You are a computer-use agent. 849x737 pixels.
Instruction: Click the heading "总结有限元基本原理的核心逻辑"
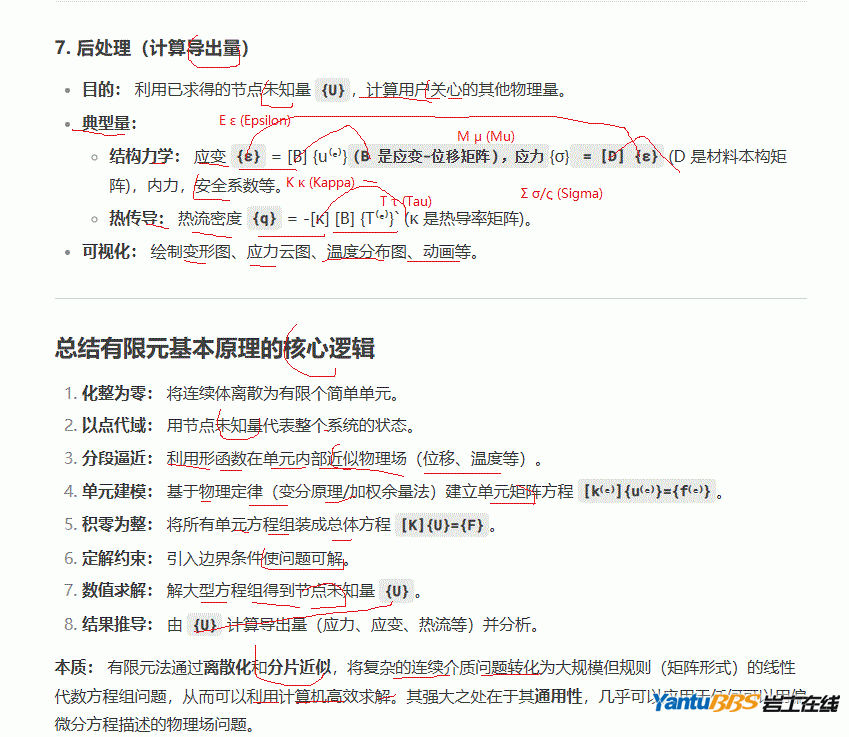point(215,348)
